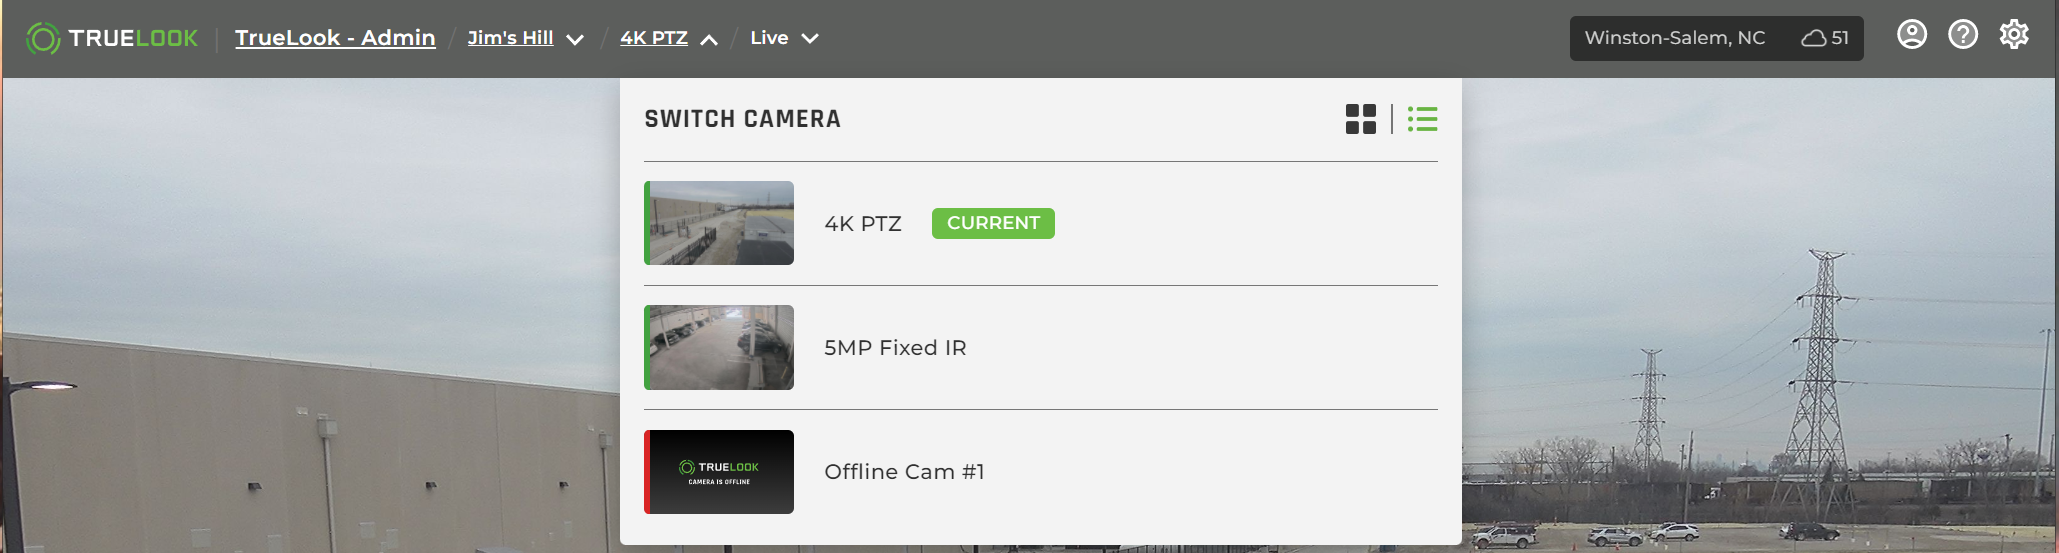Open the help question mark icon
This screenshot has width=2059, height=553.
pyautogui.click(x=1963, y=35)
